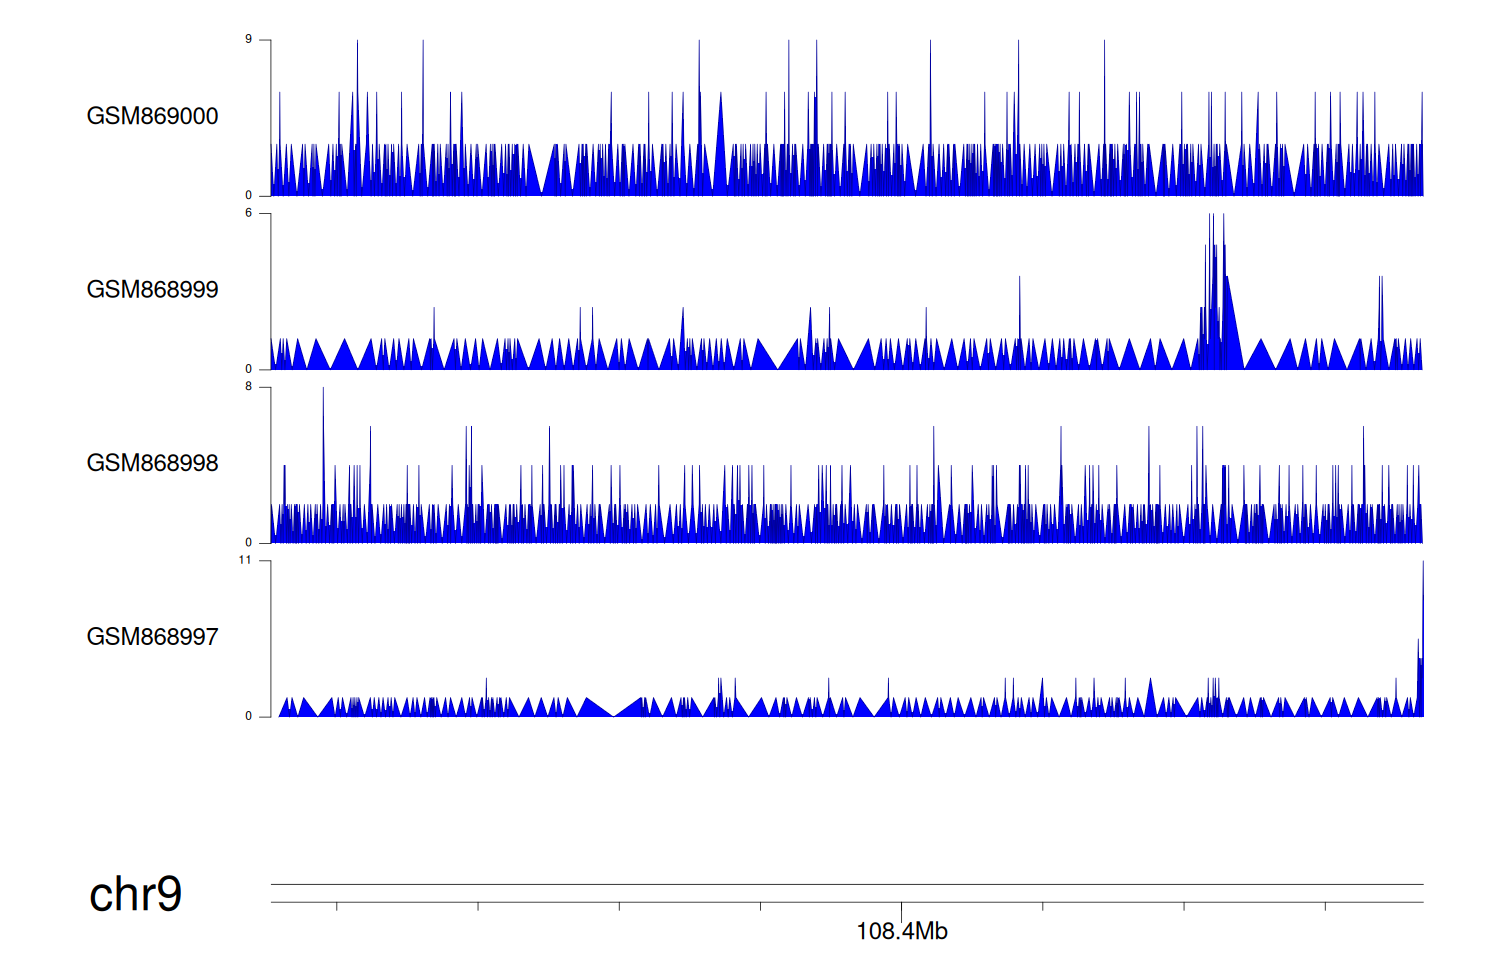
Task: Inspect the tallest peak cluster in GSM868999 track
Action: click(x=1215, y=290)
